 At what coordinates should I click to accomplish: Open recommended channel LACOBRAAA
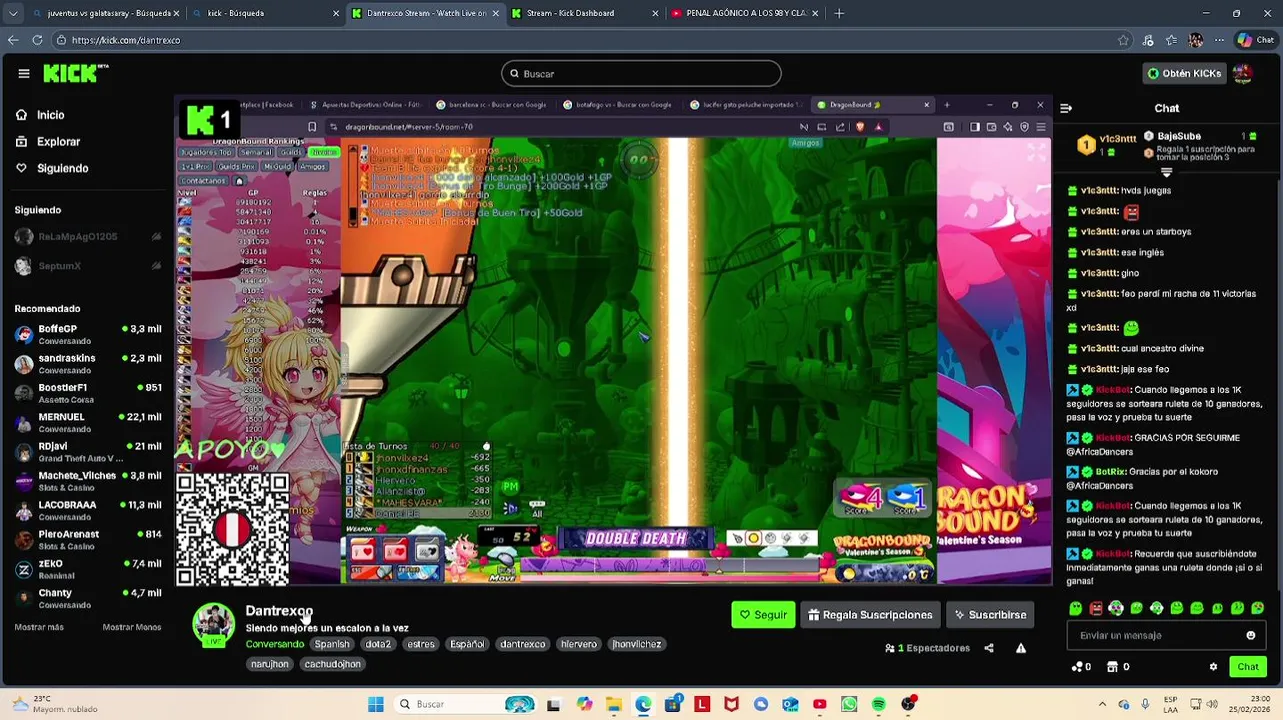[x=88, y=510]
